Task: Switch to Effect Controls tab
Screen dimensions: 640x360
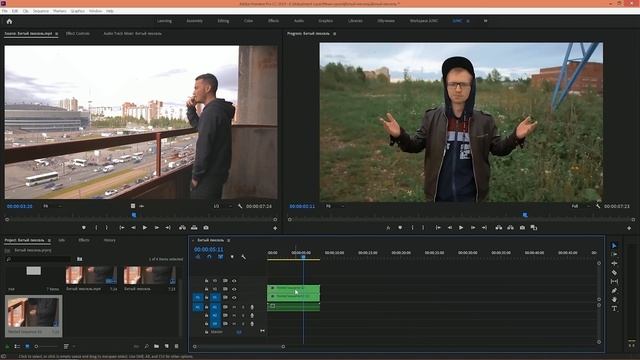Action: click(78, 33)
